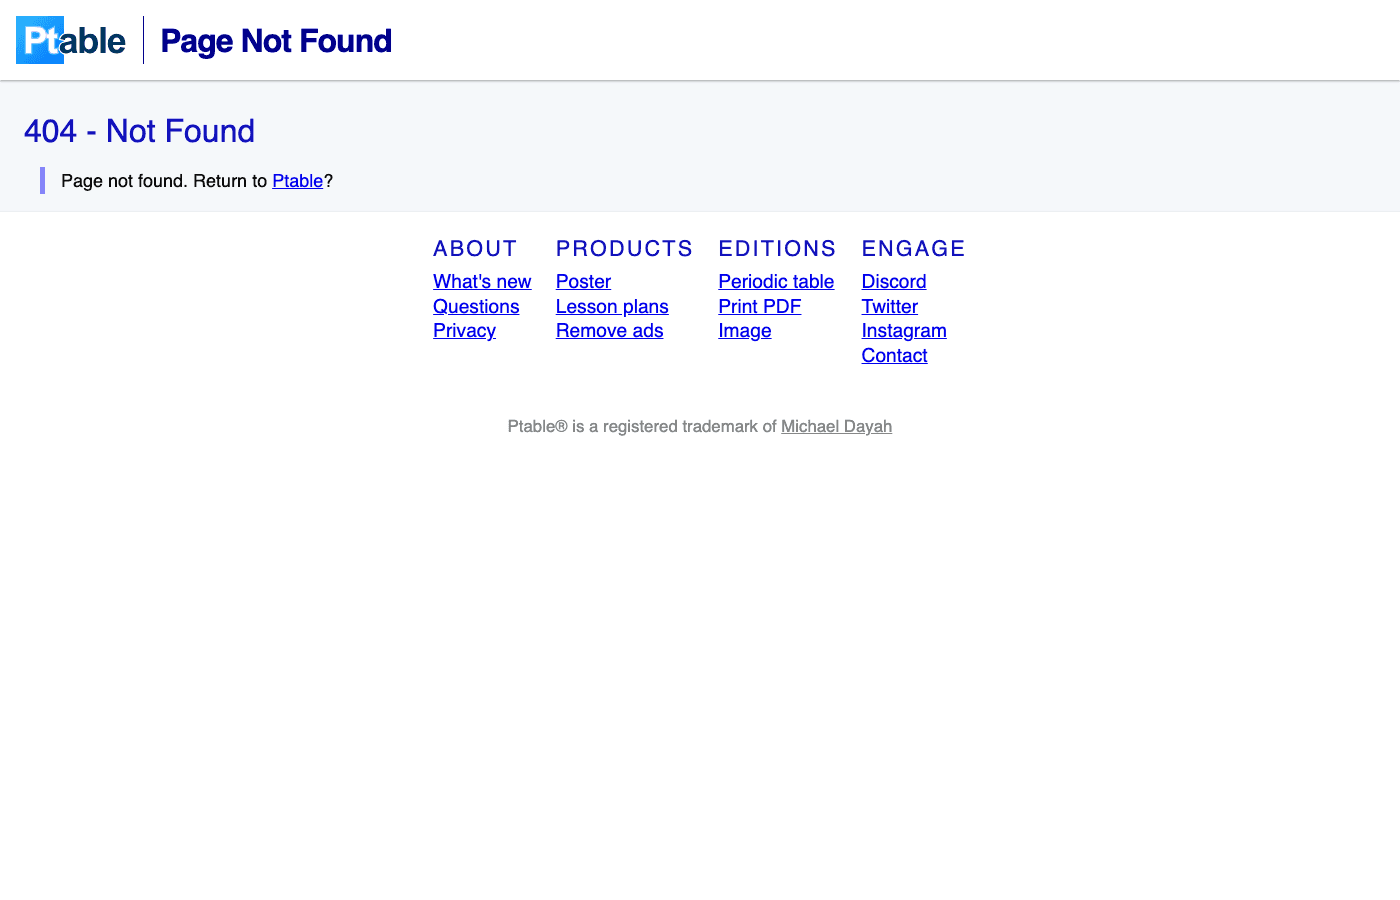Click the Print PDF link
The image size is (1400, 900).
[x=759, y=307]
